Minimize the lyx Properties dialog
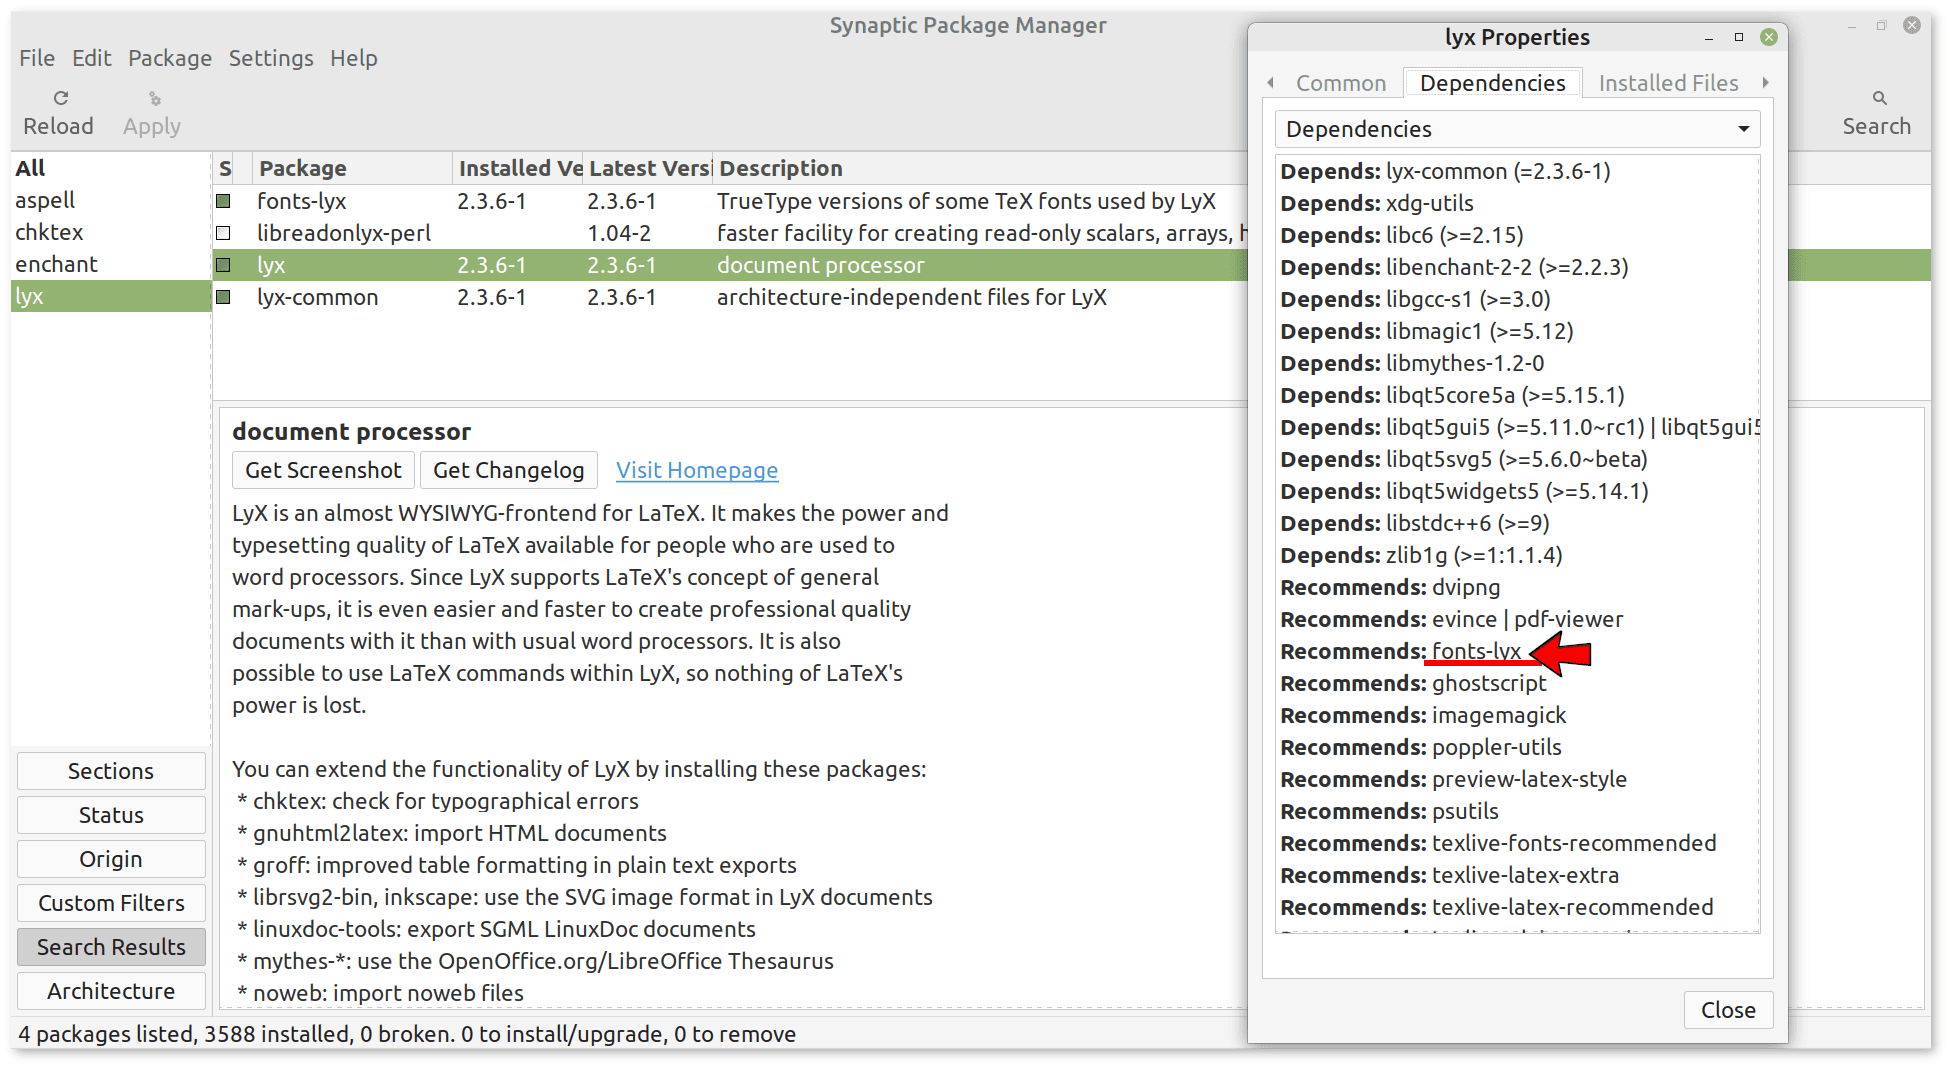This screenshot has width=1950, height=1068. 1709,37
